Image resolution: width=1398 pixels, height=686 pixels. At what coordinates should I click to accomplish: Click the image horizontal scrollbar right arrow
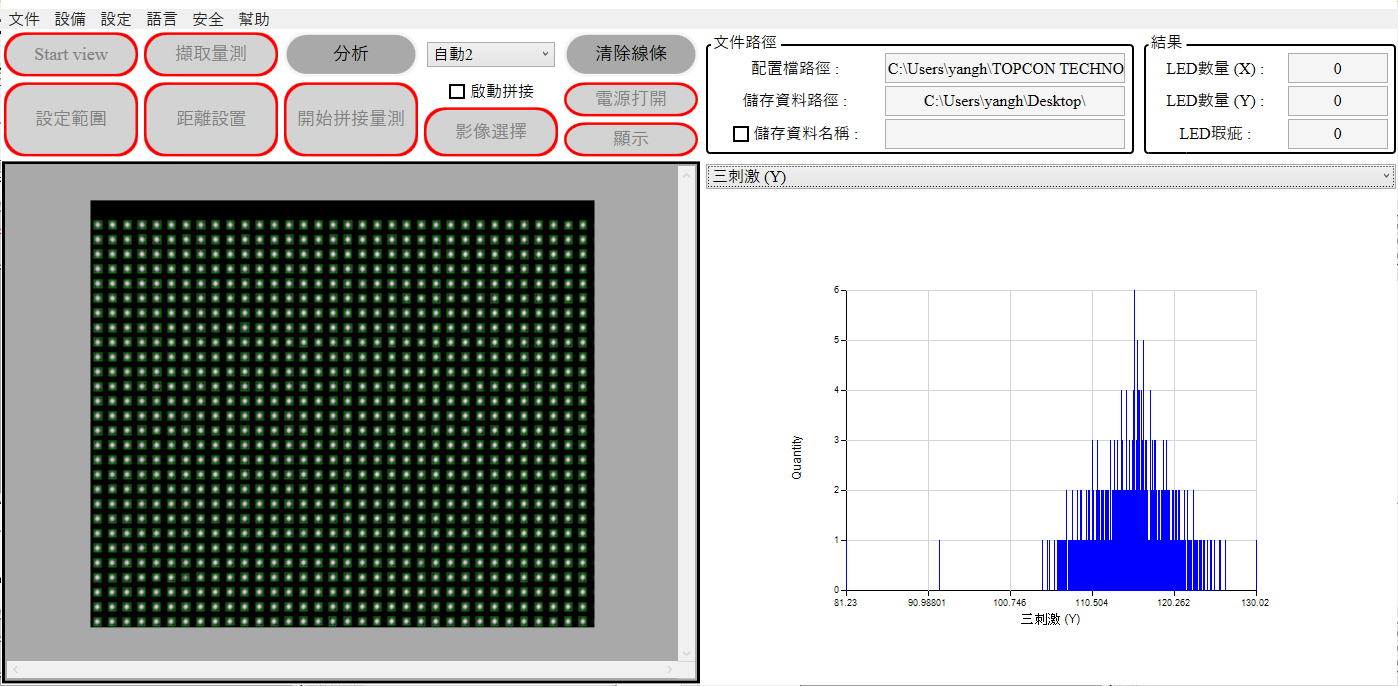670,669
